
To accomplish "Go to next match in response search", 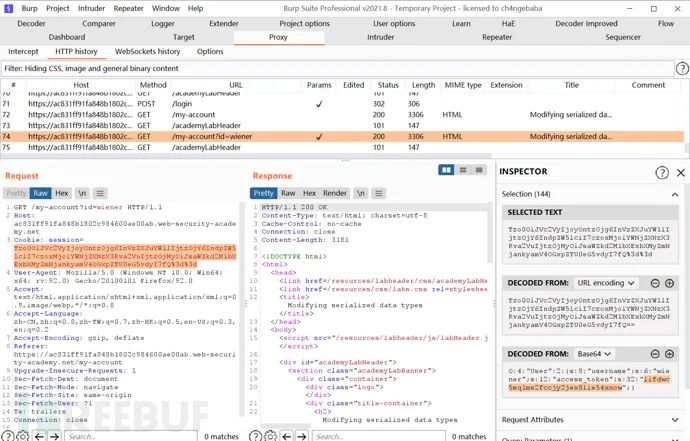I will [301, 436].
